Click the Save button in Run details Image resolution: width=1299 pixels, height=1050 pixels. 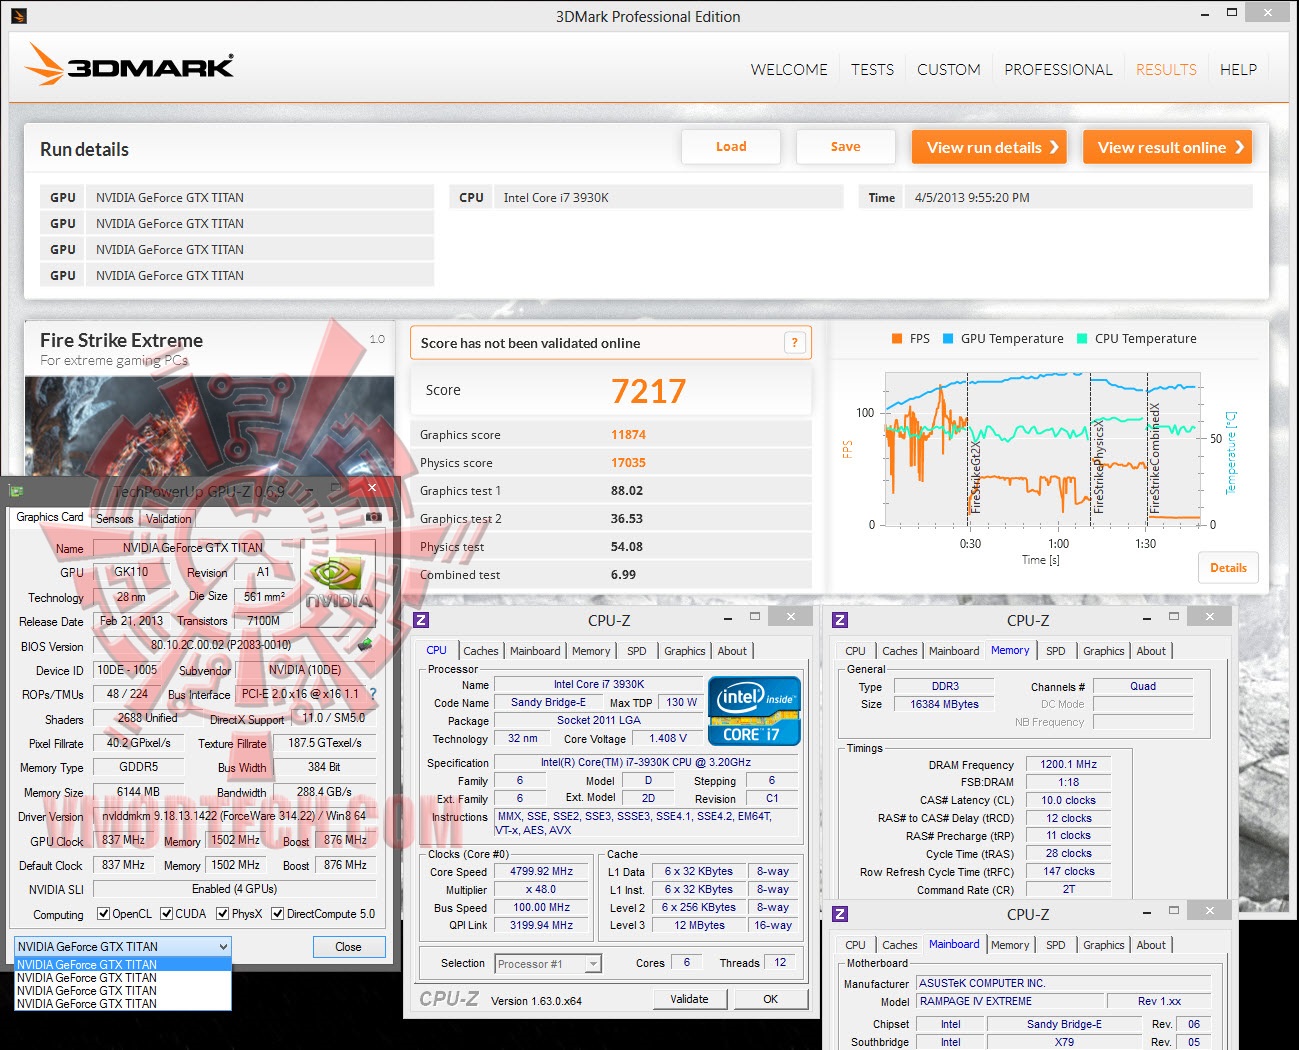pos(845,146)
